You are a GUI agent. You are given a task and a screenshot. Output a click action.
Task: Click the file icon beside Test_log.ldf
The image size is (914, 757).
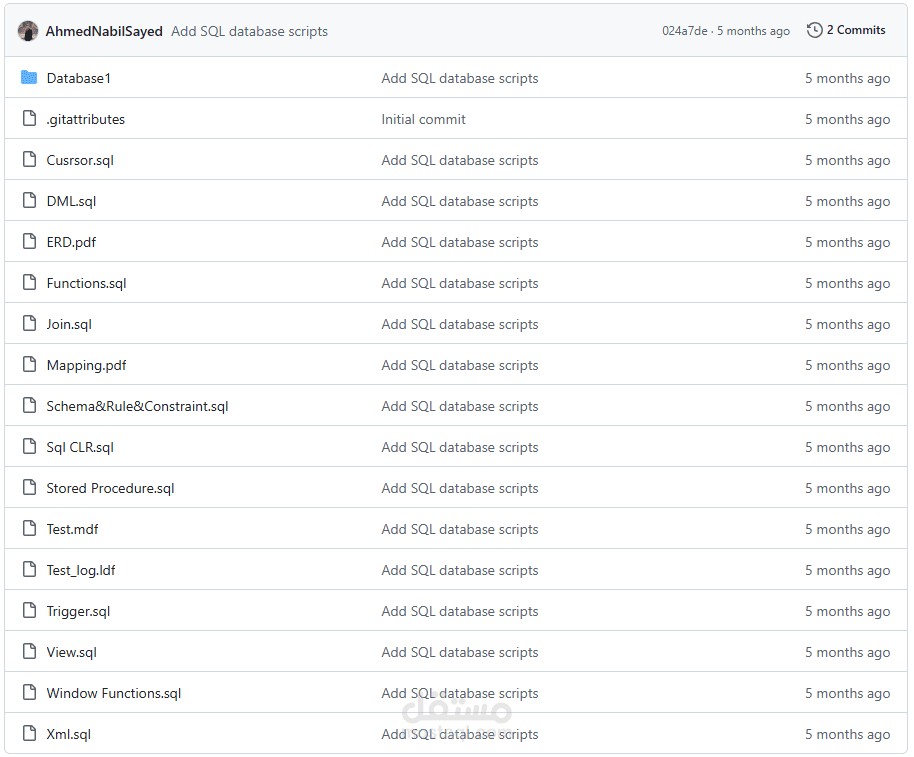click(x=29, y=570)
